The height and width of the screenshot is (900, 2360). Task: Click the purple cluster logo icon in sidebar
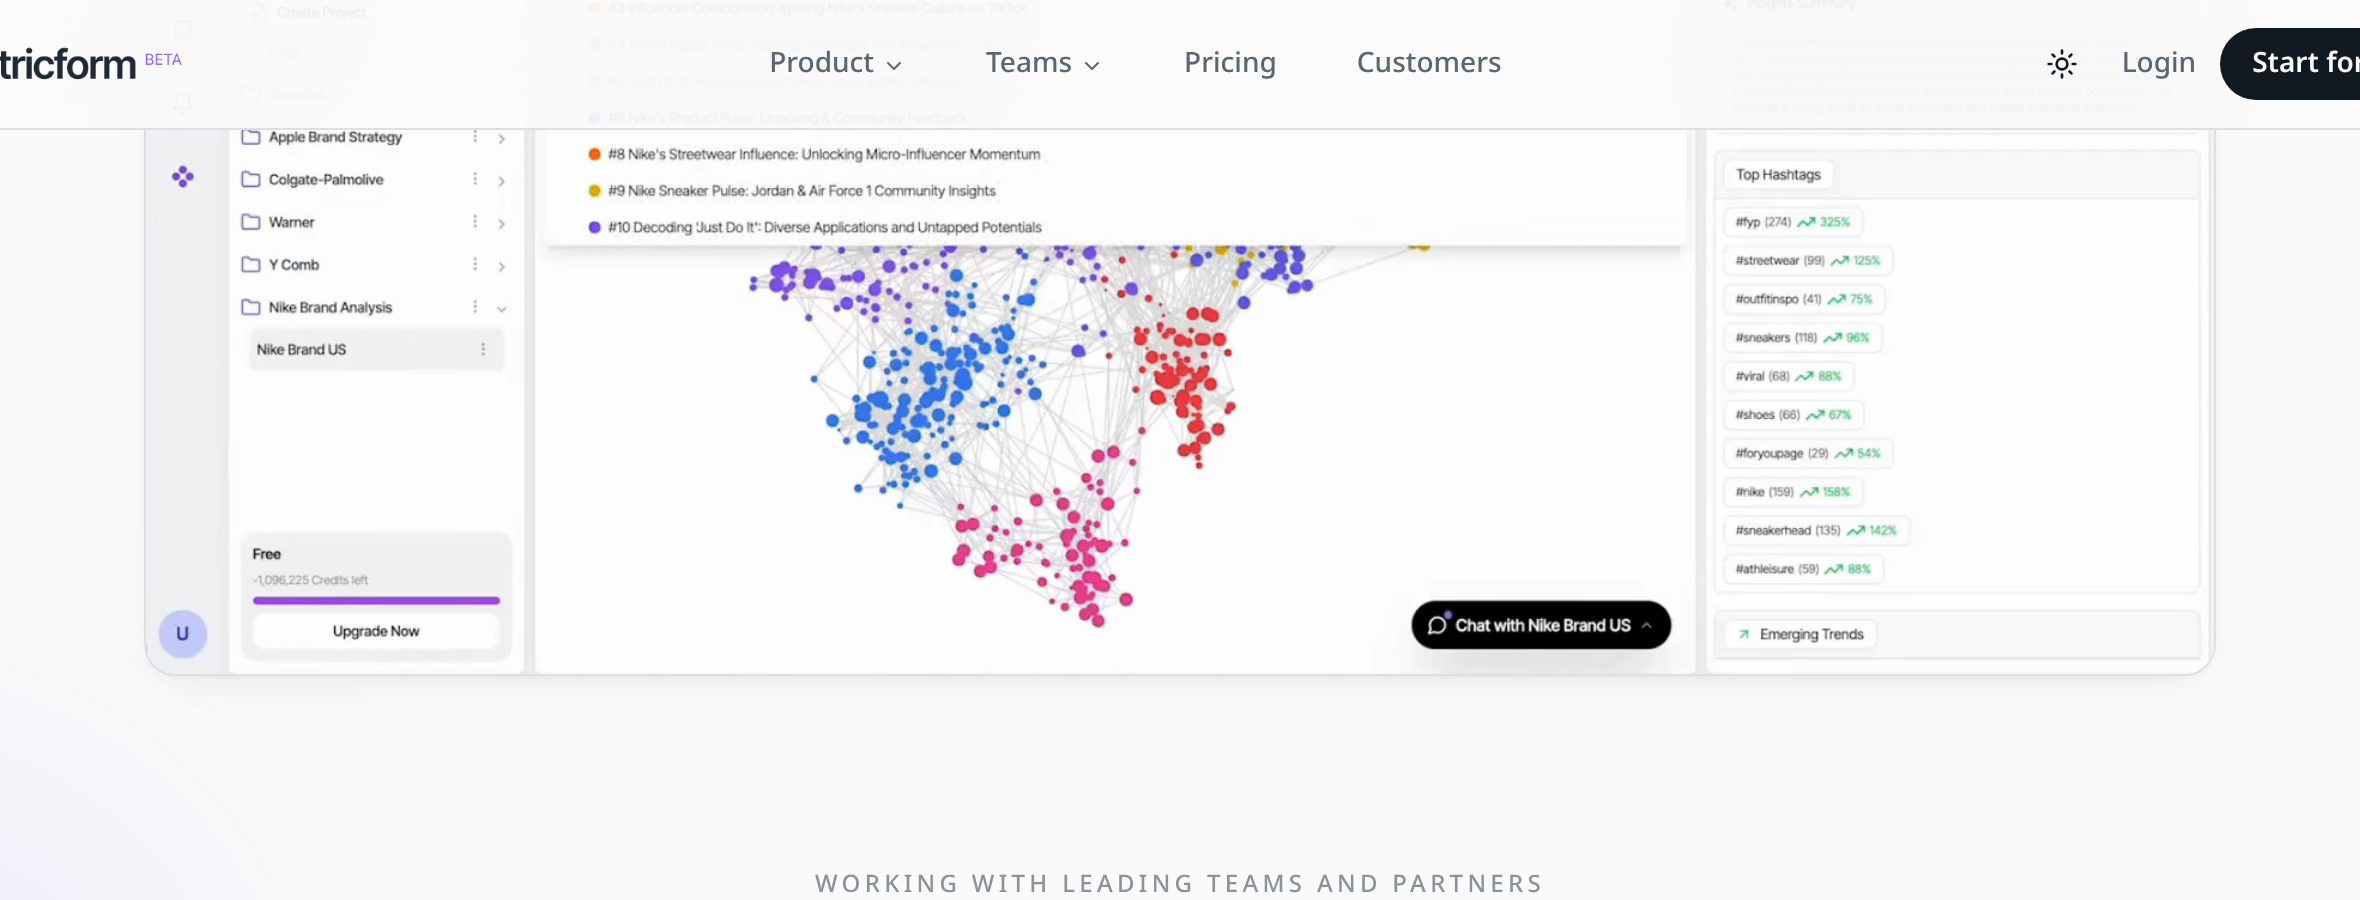tap(183, 177)
